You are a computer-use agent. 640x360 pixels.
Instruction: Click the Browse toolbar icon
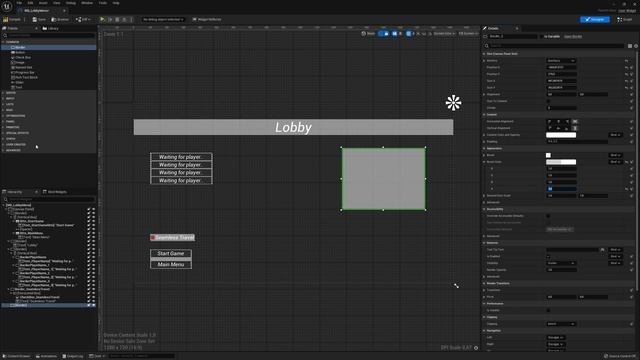pos(60,19)
